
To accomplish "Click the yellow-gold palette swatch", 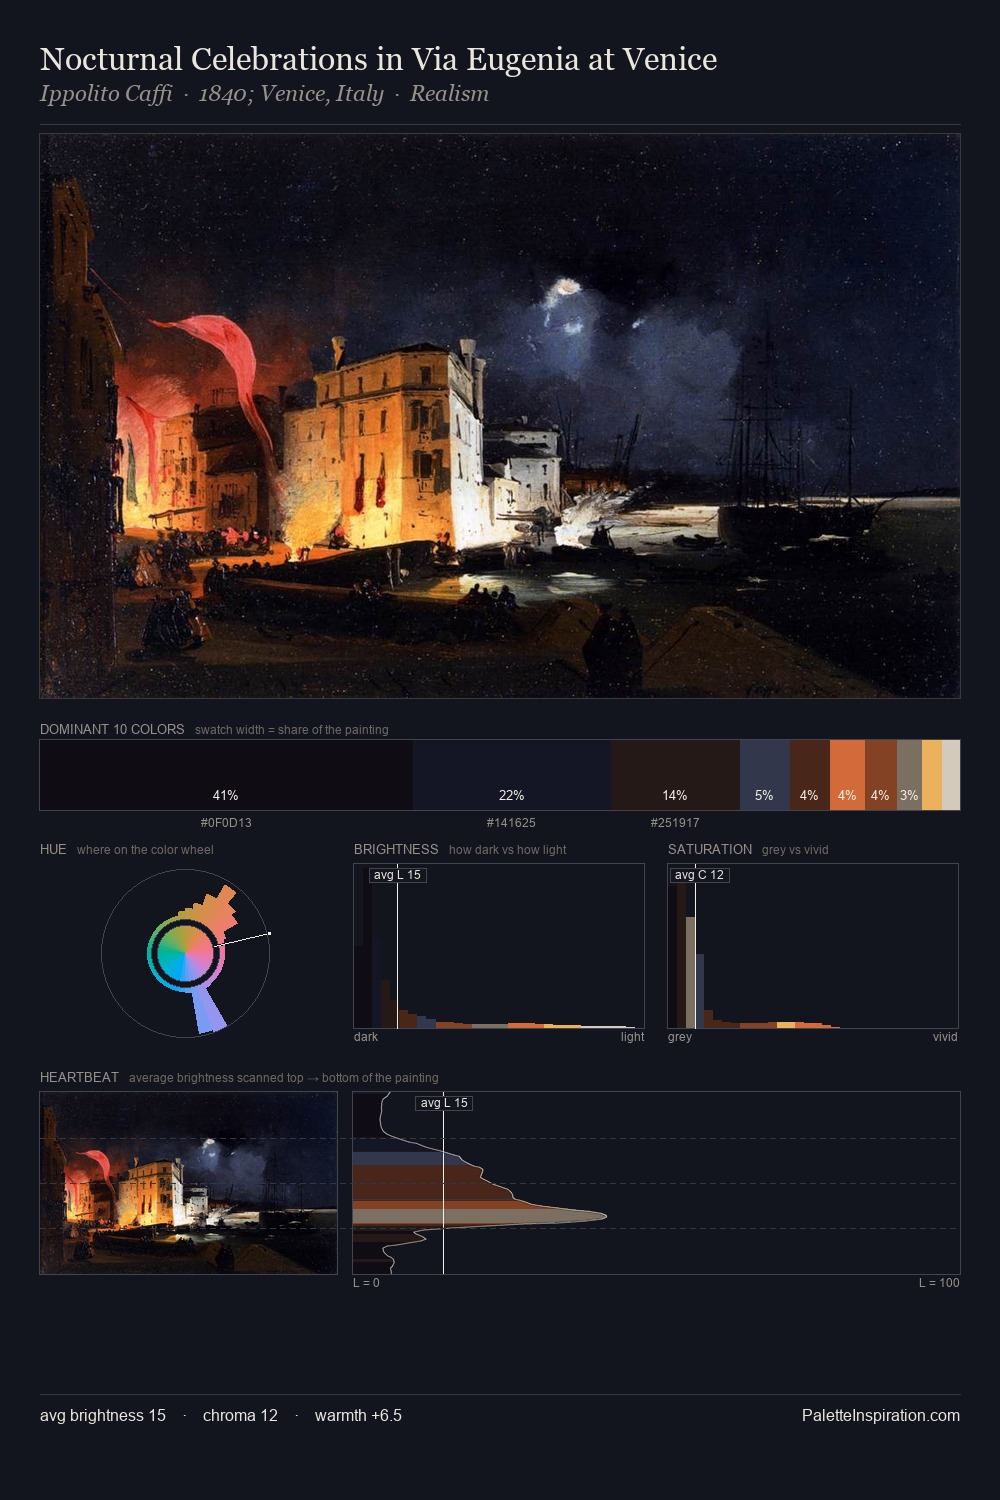I will point(932,775).
